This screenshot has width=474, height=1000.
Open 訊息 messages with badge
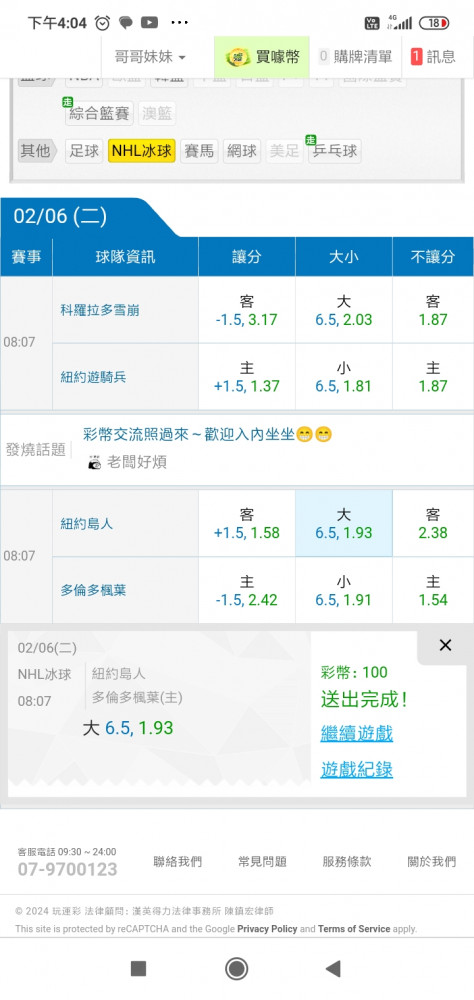[434, 57]
